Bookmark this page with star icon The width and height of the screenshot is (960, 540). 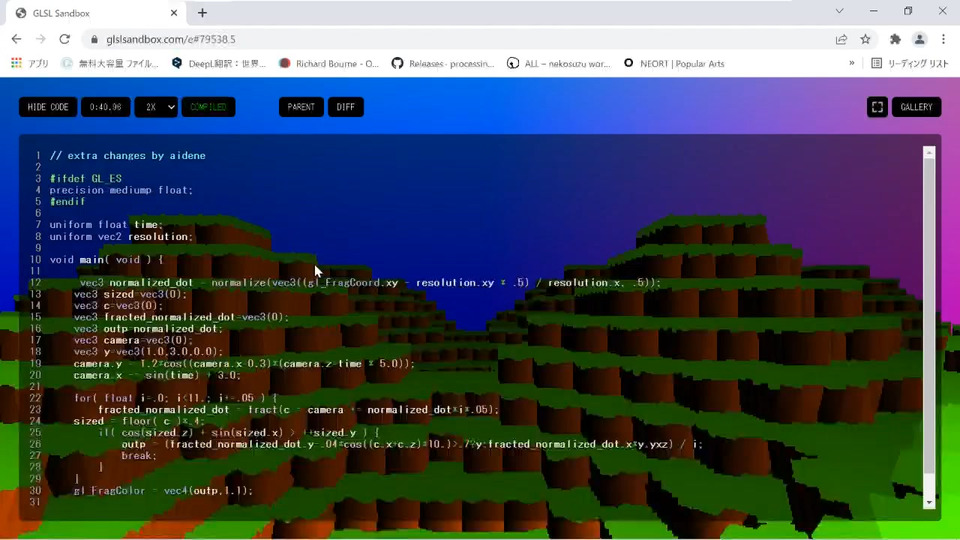(x=865, y=39)
